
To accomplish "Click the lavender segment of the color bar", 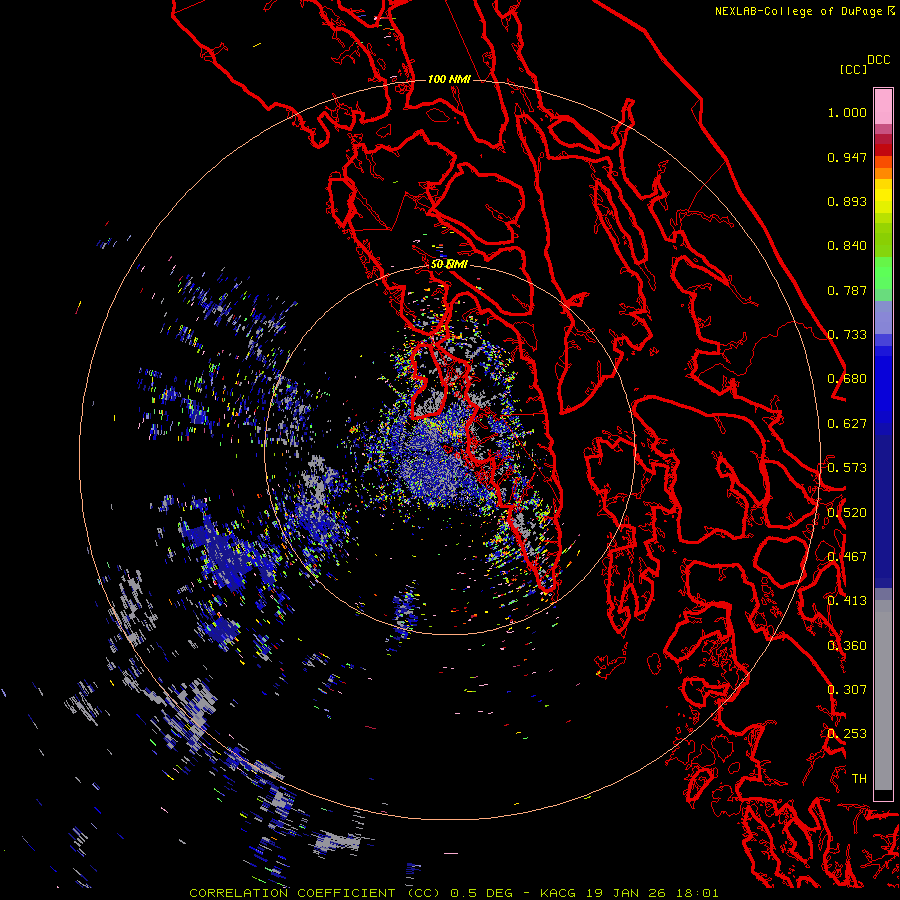I will [x=883, y=317].
